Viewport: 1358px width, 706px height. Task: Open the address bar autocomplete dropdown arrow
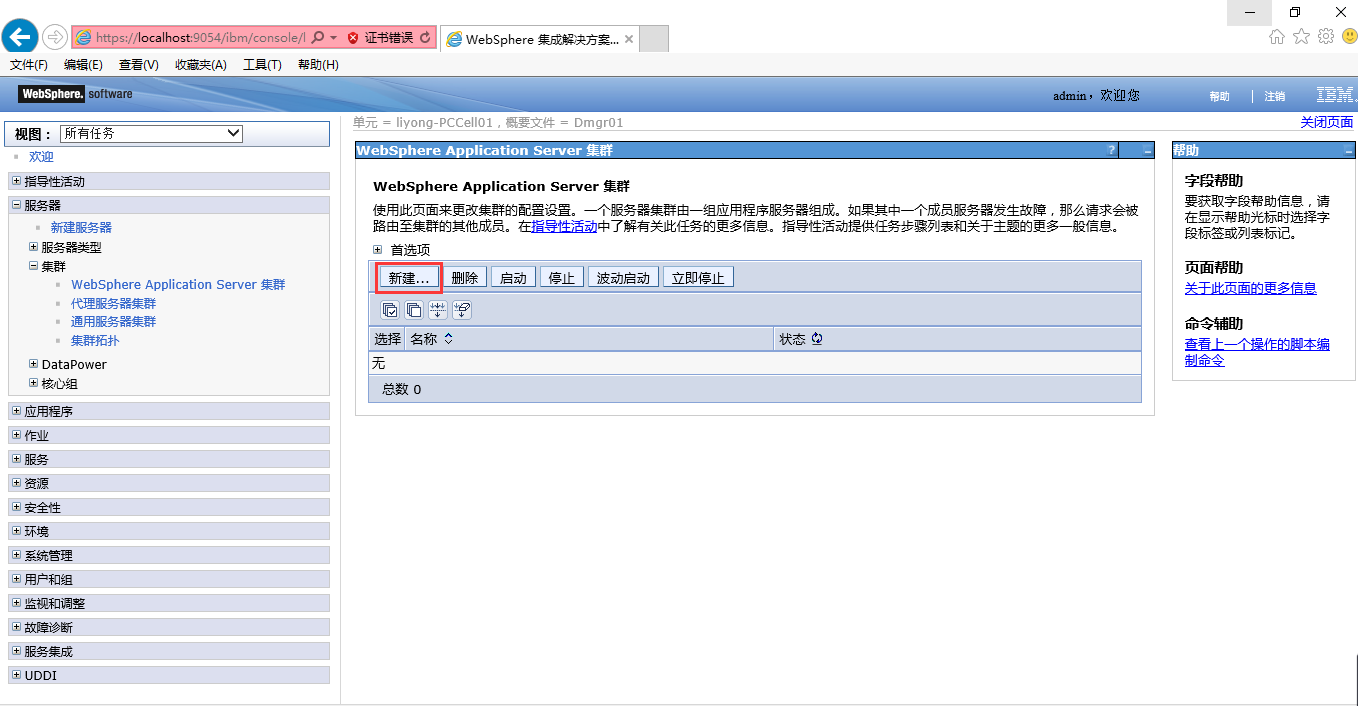coord(333,37)
